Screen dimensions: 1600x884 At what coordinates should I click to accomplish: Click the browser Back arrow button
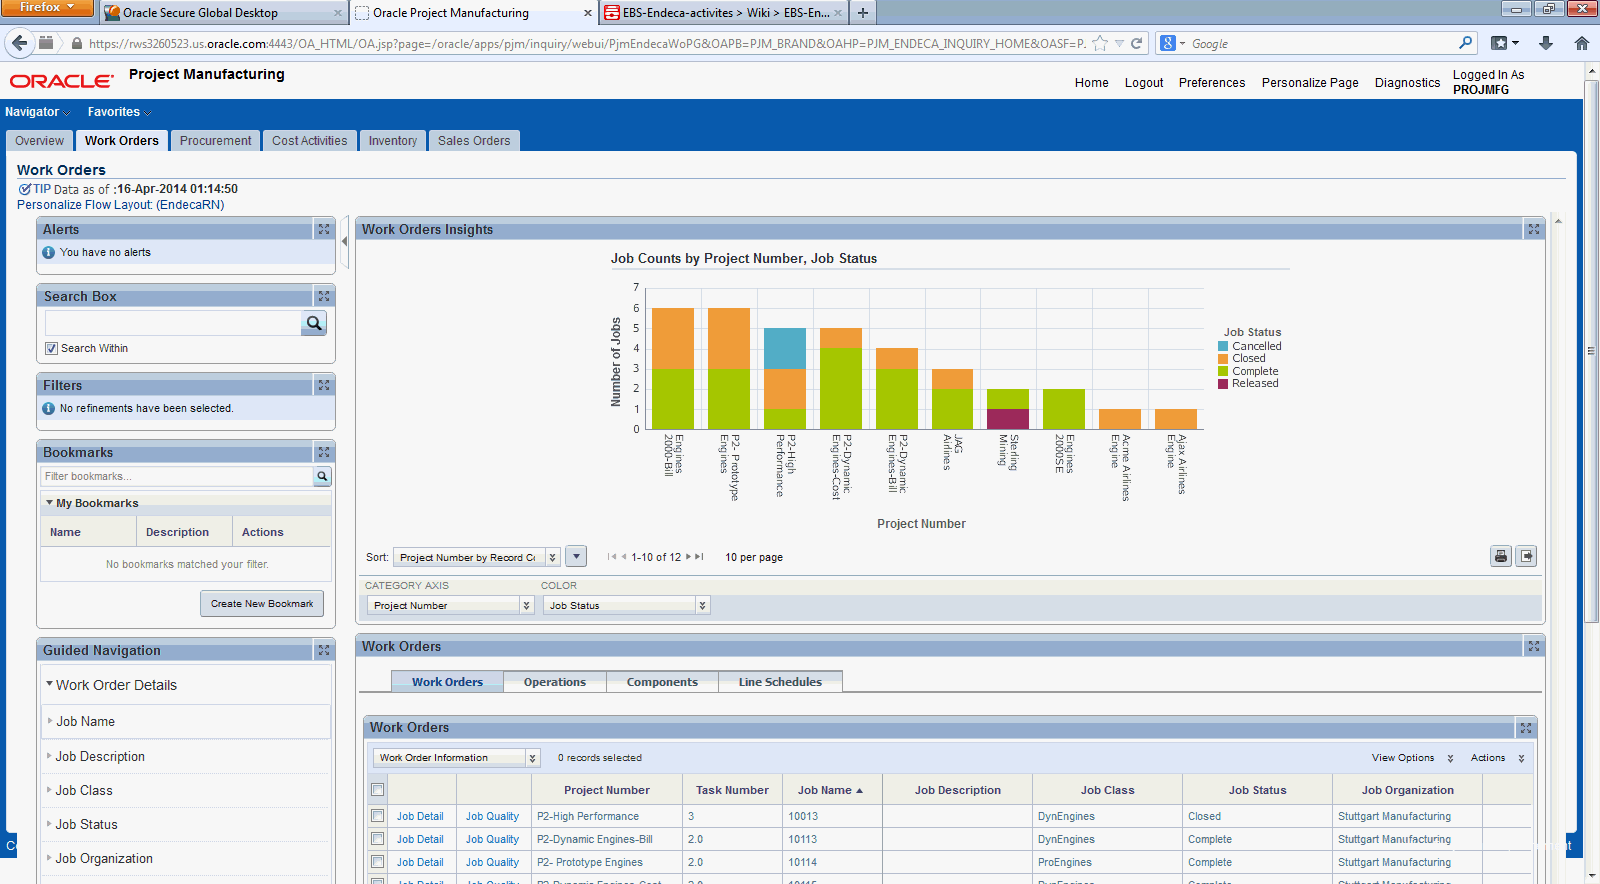pyautogui.click(x=19, y=43)
